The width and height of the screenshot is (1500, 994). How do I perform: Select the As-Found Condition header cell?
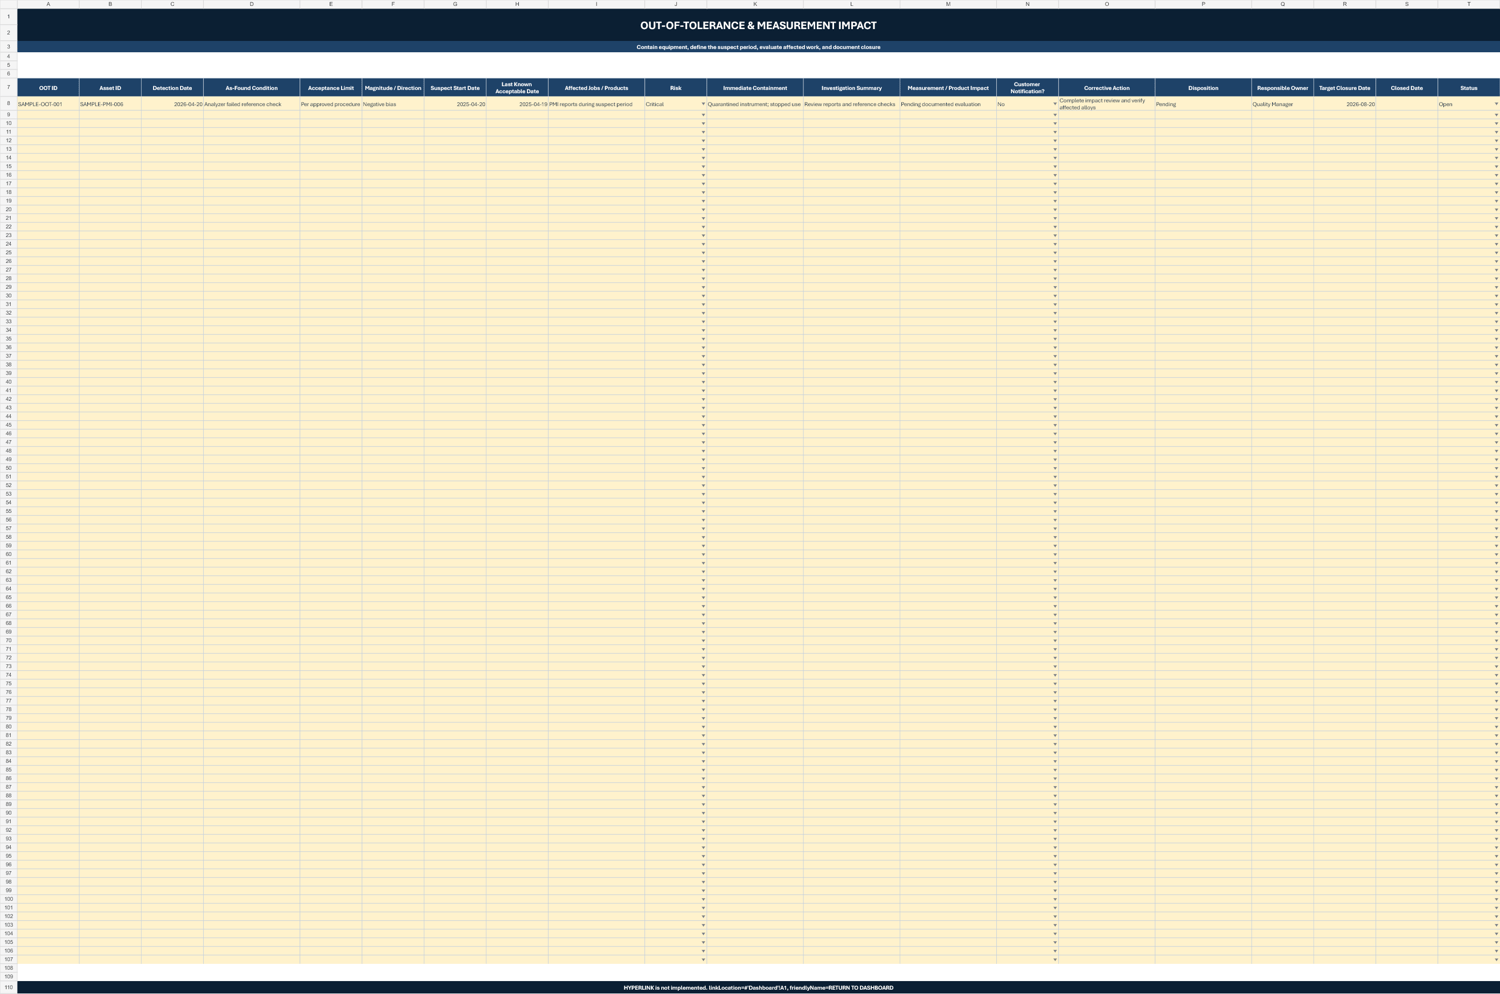(251, 88)
